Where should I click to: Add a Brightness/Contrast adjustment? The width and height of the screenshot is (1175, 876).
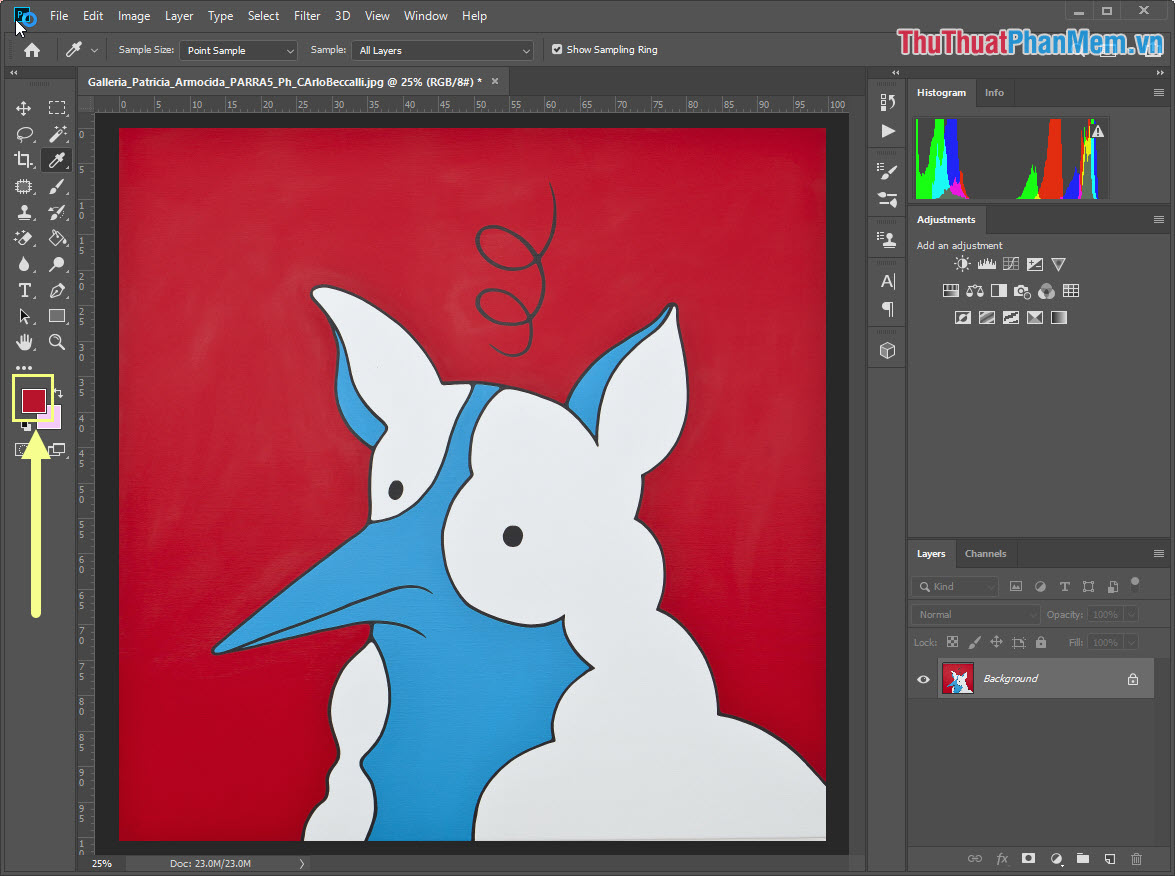pos(962,263)
